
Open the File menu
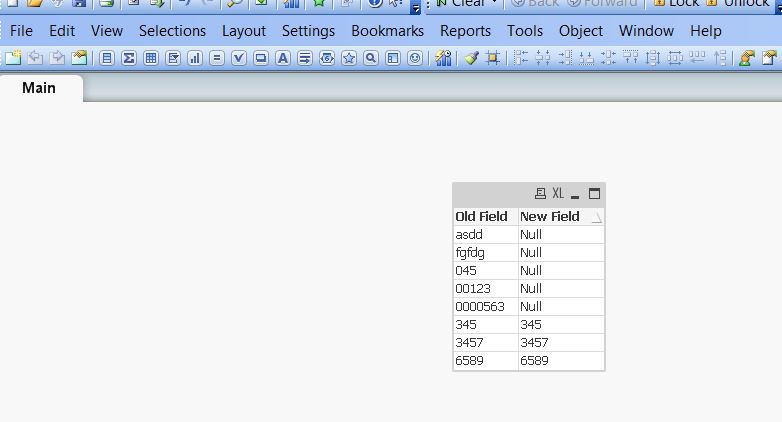21,31
